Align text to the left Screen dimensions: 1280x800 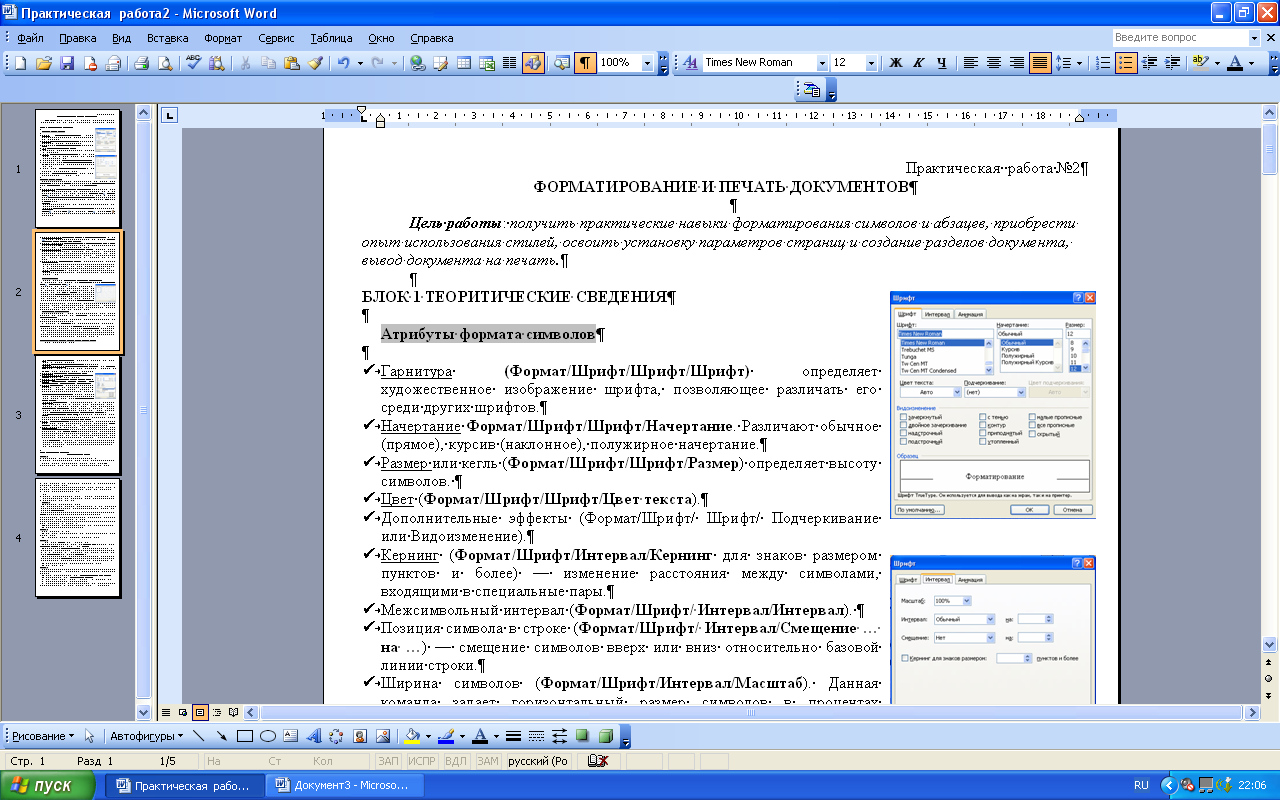pyautogui.click(x=970, y=62)
